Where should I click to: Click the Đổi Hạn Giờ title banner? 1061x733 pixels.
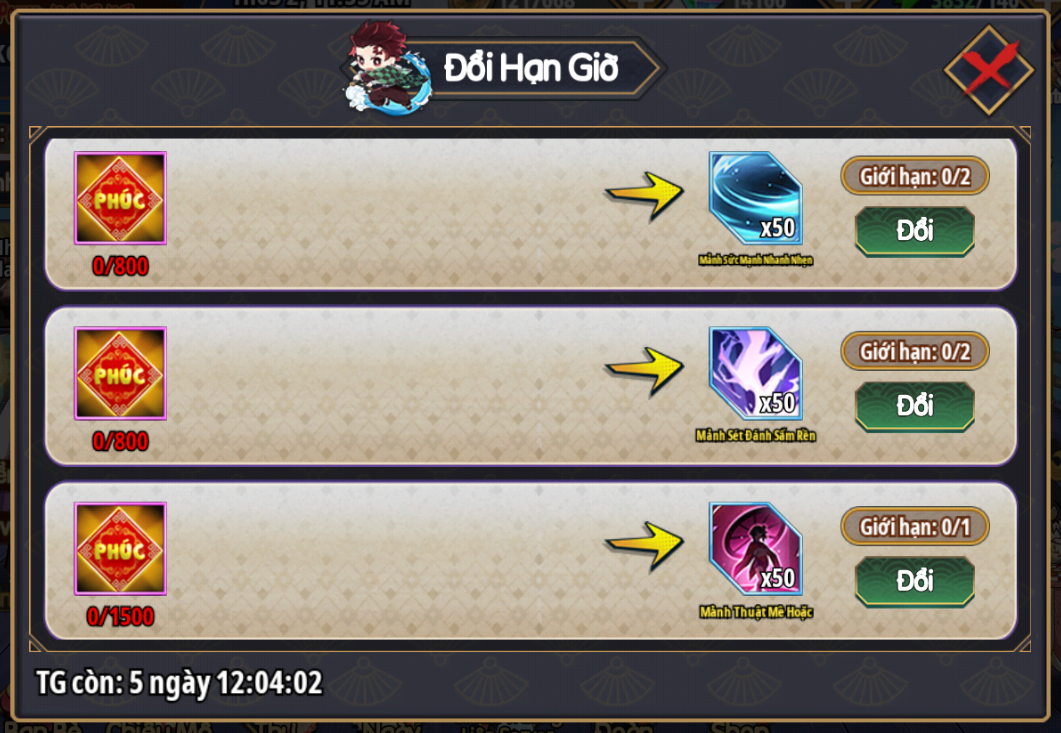[x=531, y=68]
